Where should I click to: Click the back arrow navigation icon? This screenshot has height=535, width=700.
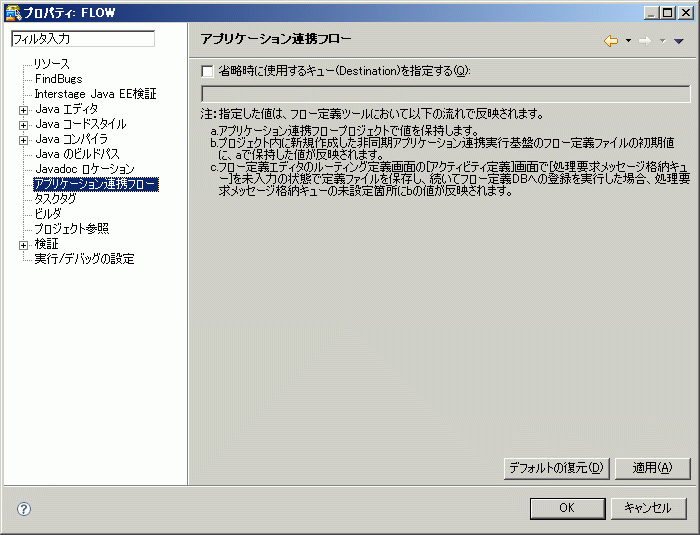click(x=611, y=41)
